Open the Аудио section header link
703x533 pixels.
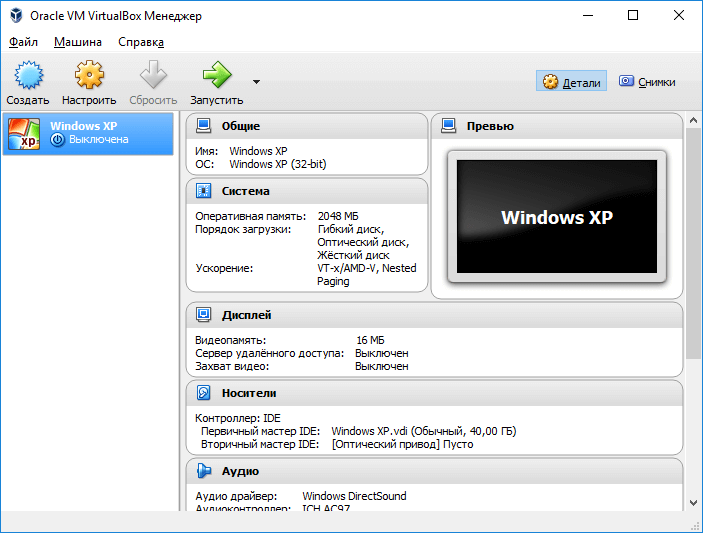[x=240, y=471]
